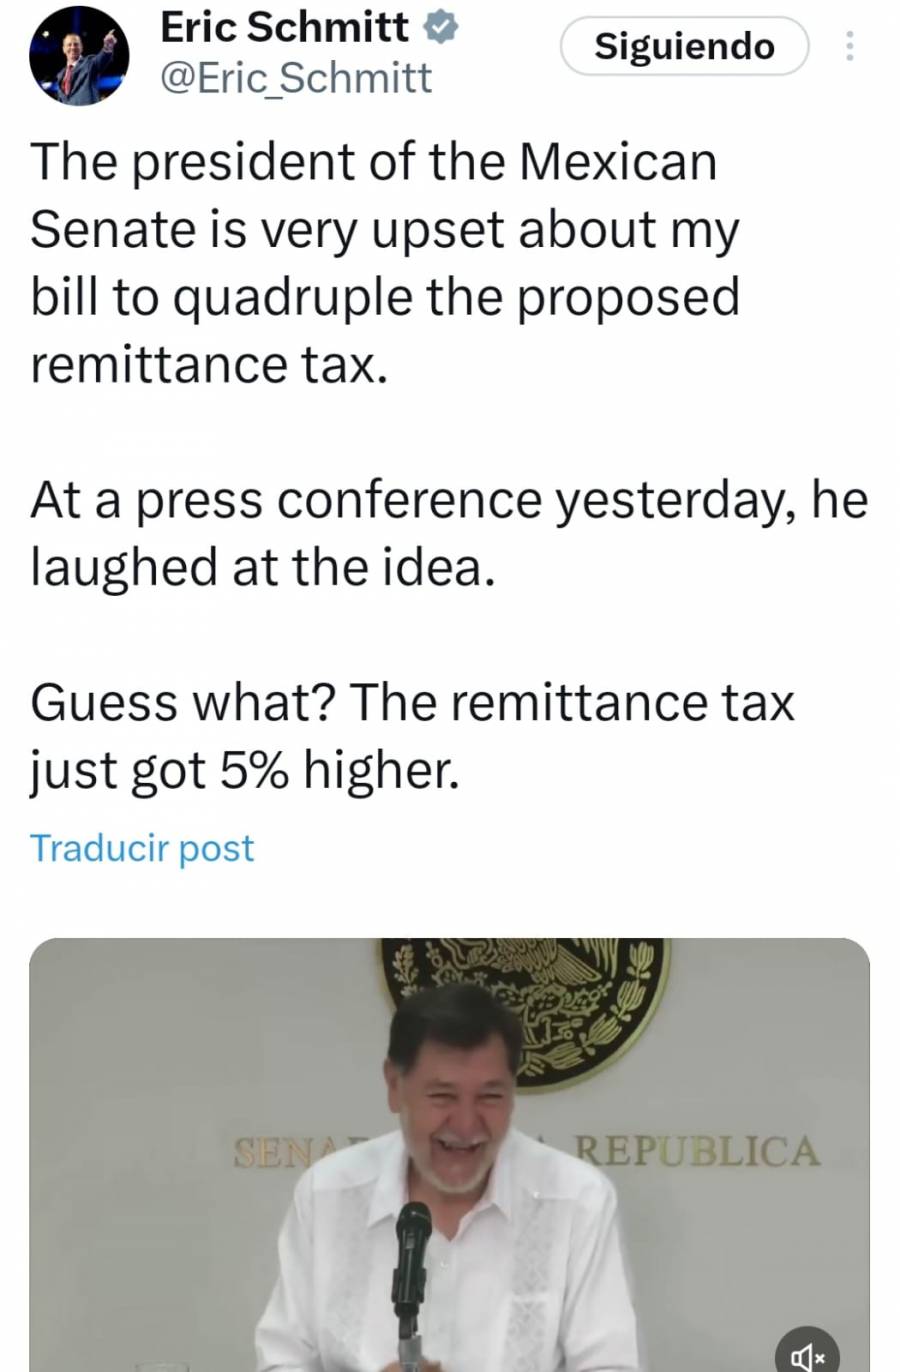
Task: Open the three-dot more options menu
Action: click(x=849, y=46)
